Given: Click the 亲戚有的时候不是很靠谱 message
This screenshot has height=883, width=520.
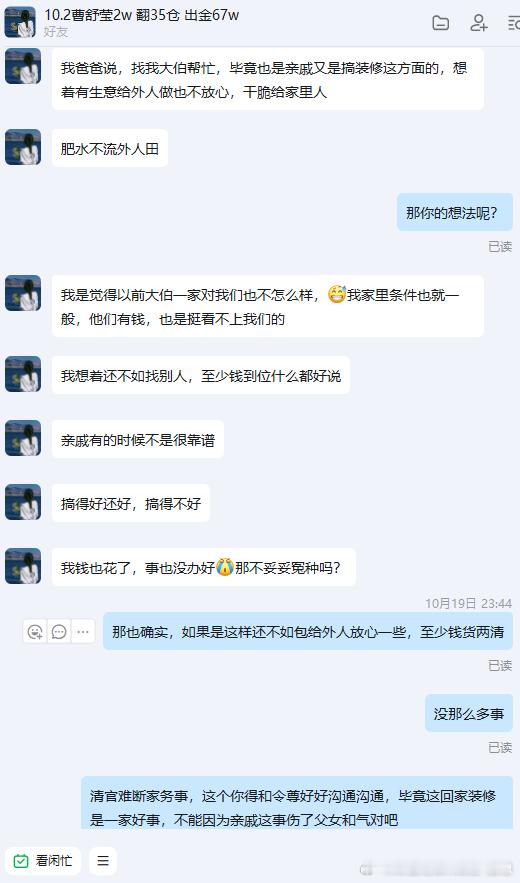Looking at the screenshot, I should pyautogui.click(x=138, y=439).
